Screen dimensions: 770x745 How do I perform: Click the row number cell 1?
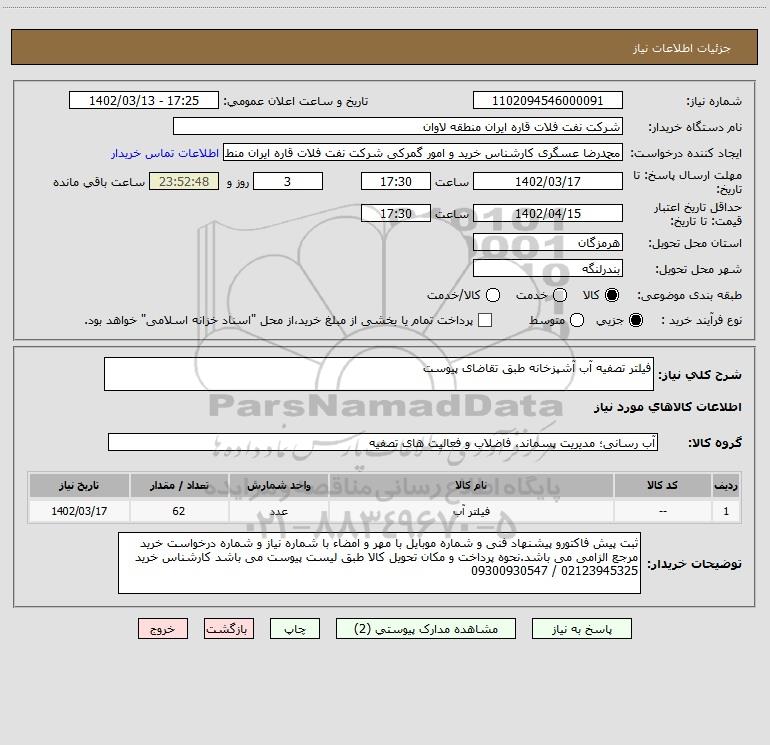point(726,511)
